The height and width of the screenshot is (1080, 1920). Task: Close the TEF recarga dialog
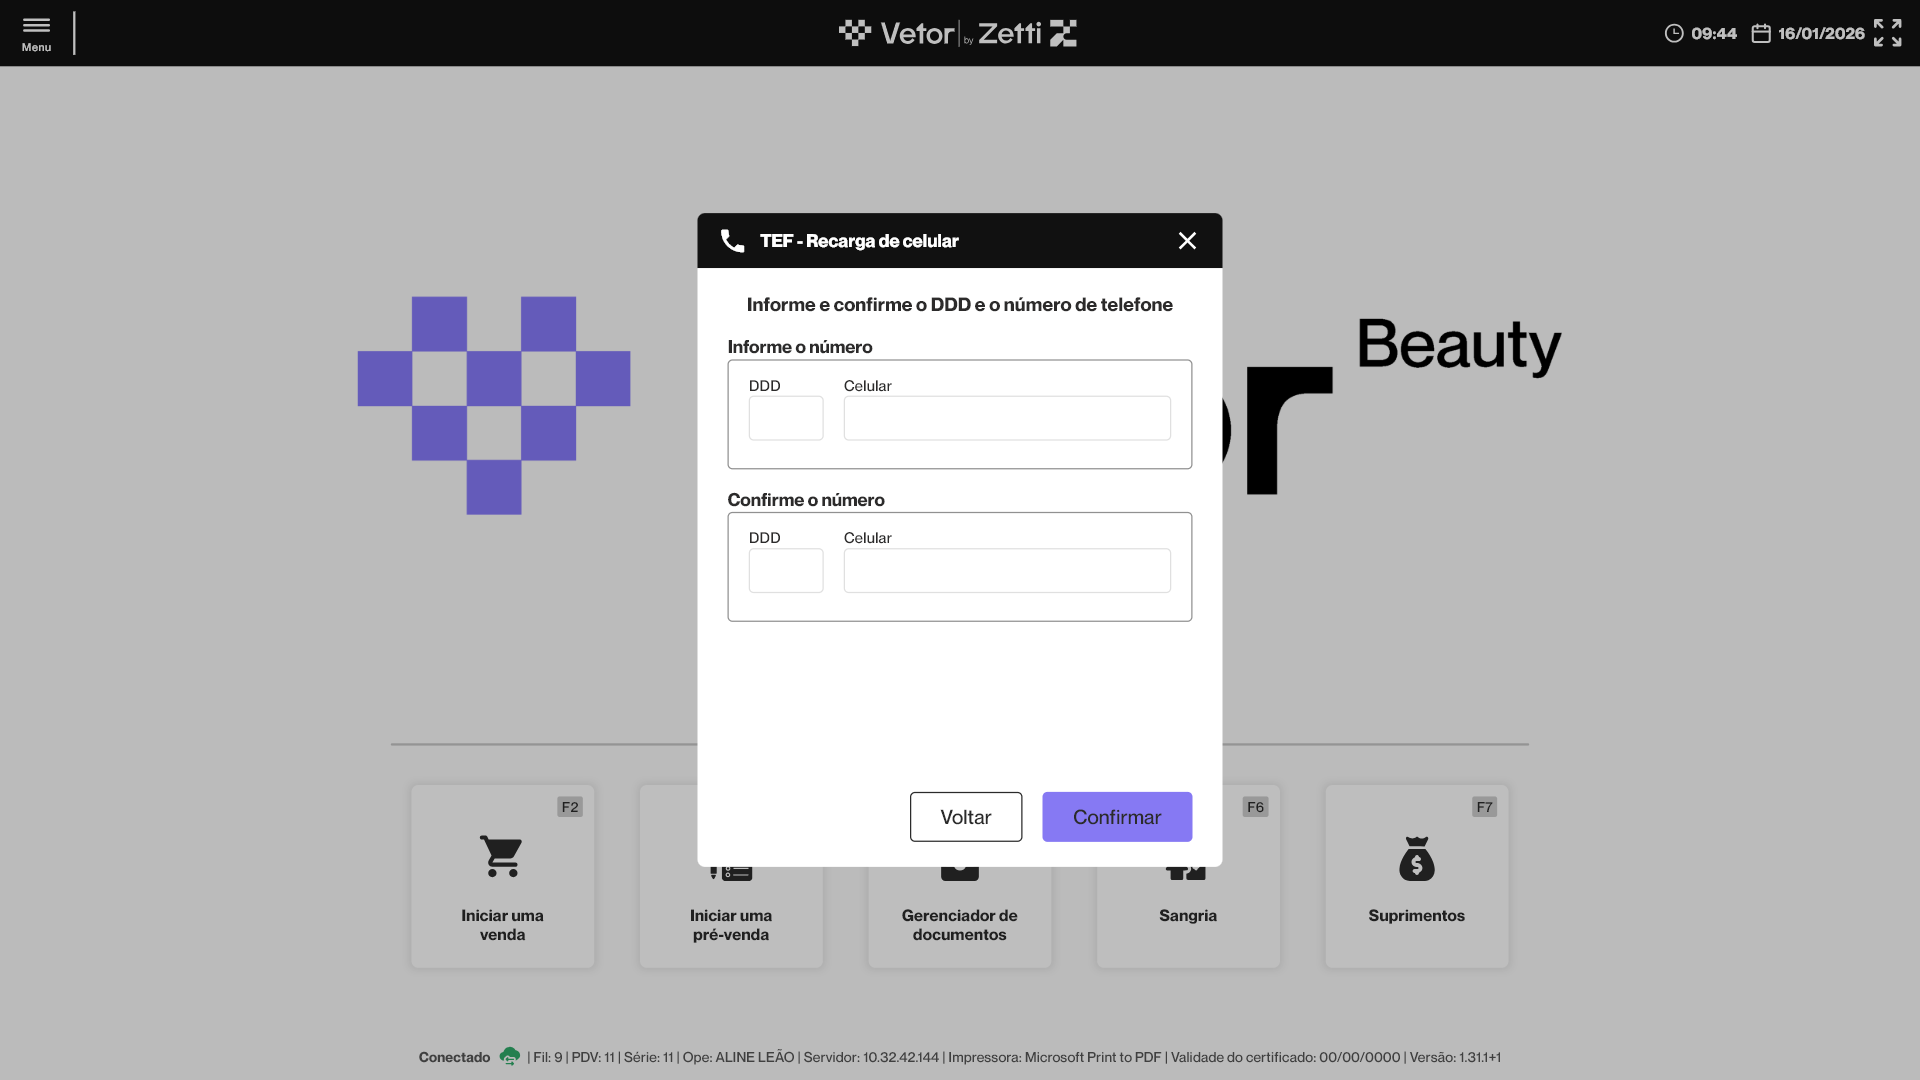pos(1187,241)
